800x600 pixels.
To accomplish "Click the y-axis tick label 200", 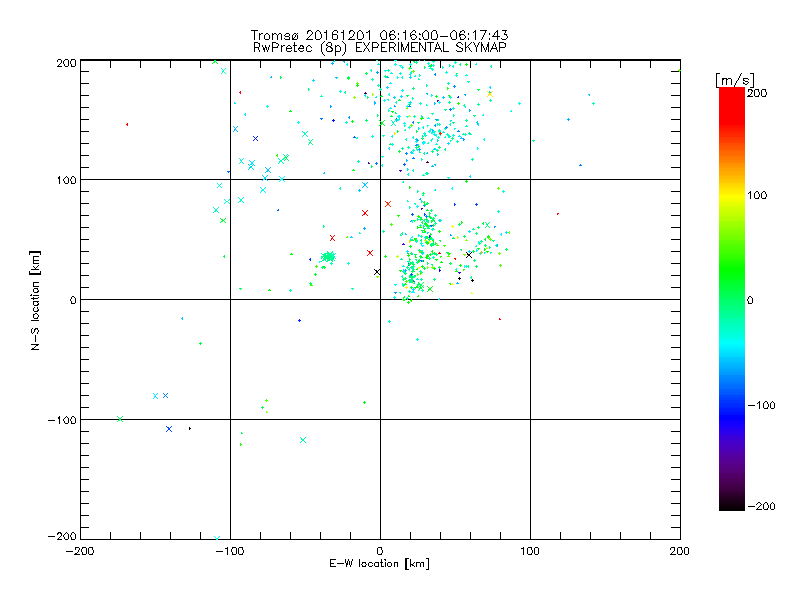I will (66, 63).
